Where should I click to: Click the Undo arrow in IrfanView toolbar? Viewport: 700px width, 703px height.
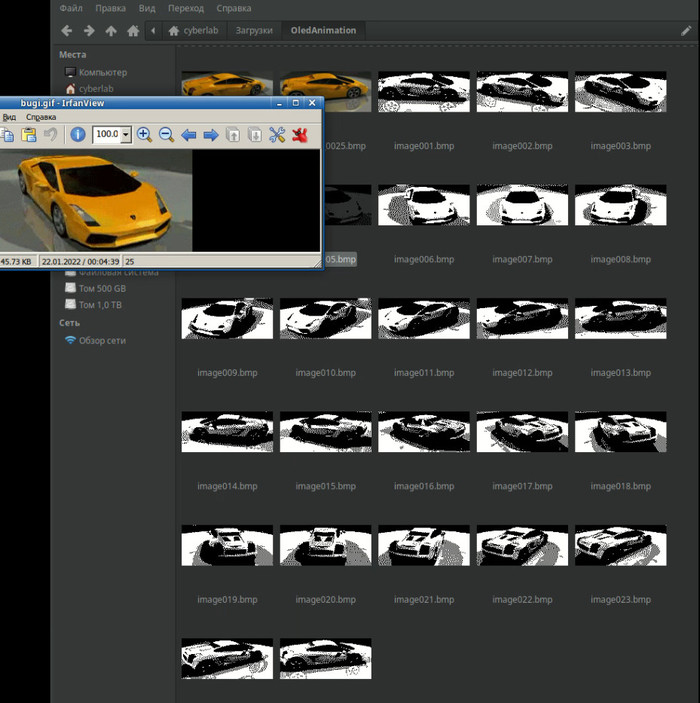point(51,135)
